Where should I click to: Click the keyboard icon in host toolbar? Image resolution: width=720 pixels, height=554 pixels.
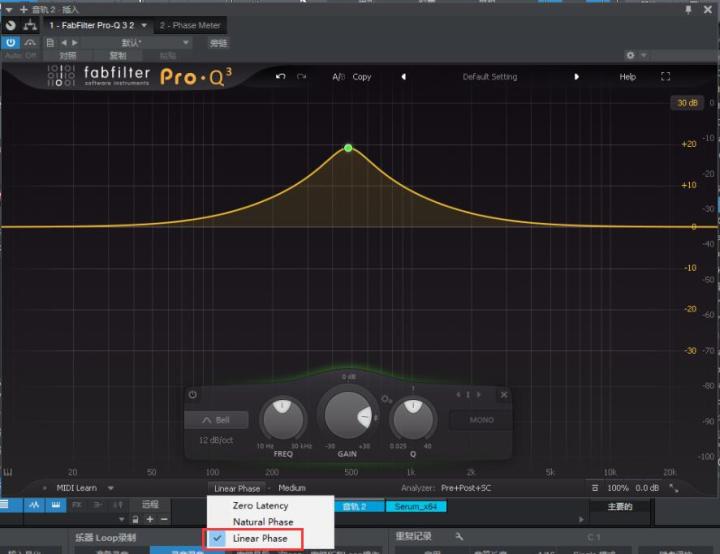(x=56, y=505)
